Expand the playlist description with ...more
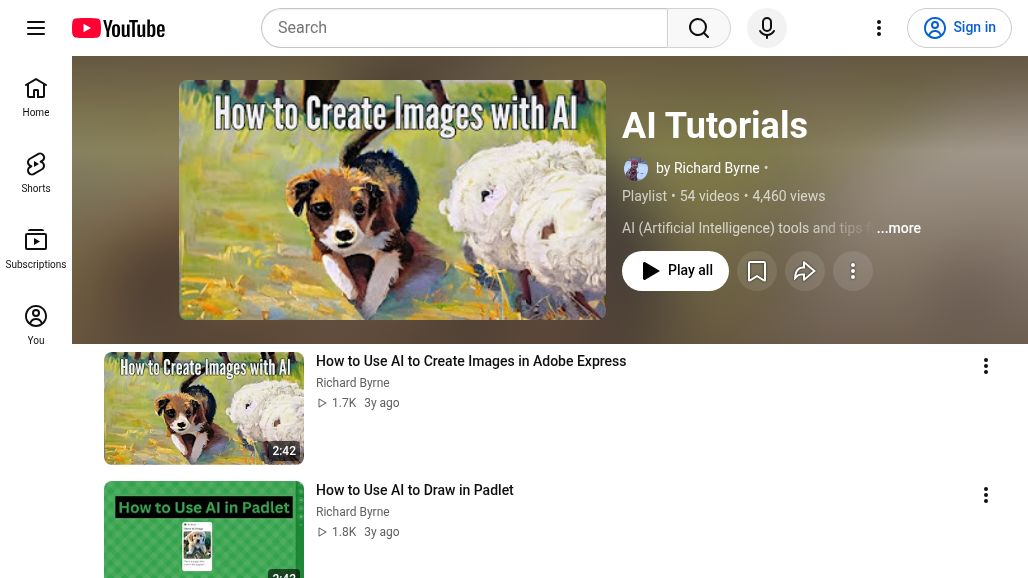Image resolution: width=1028 pixels, height=578 pixels. coord(898,228)
